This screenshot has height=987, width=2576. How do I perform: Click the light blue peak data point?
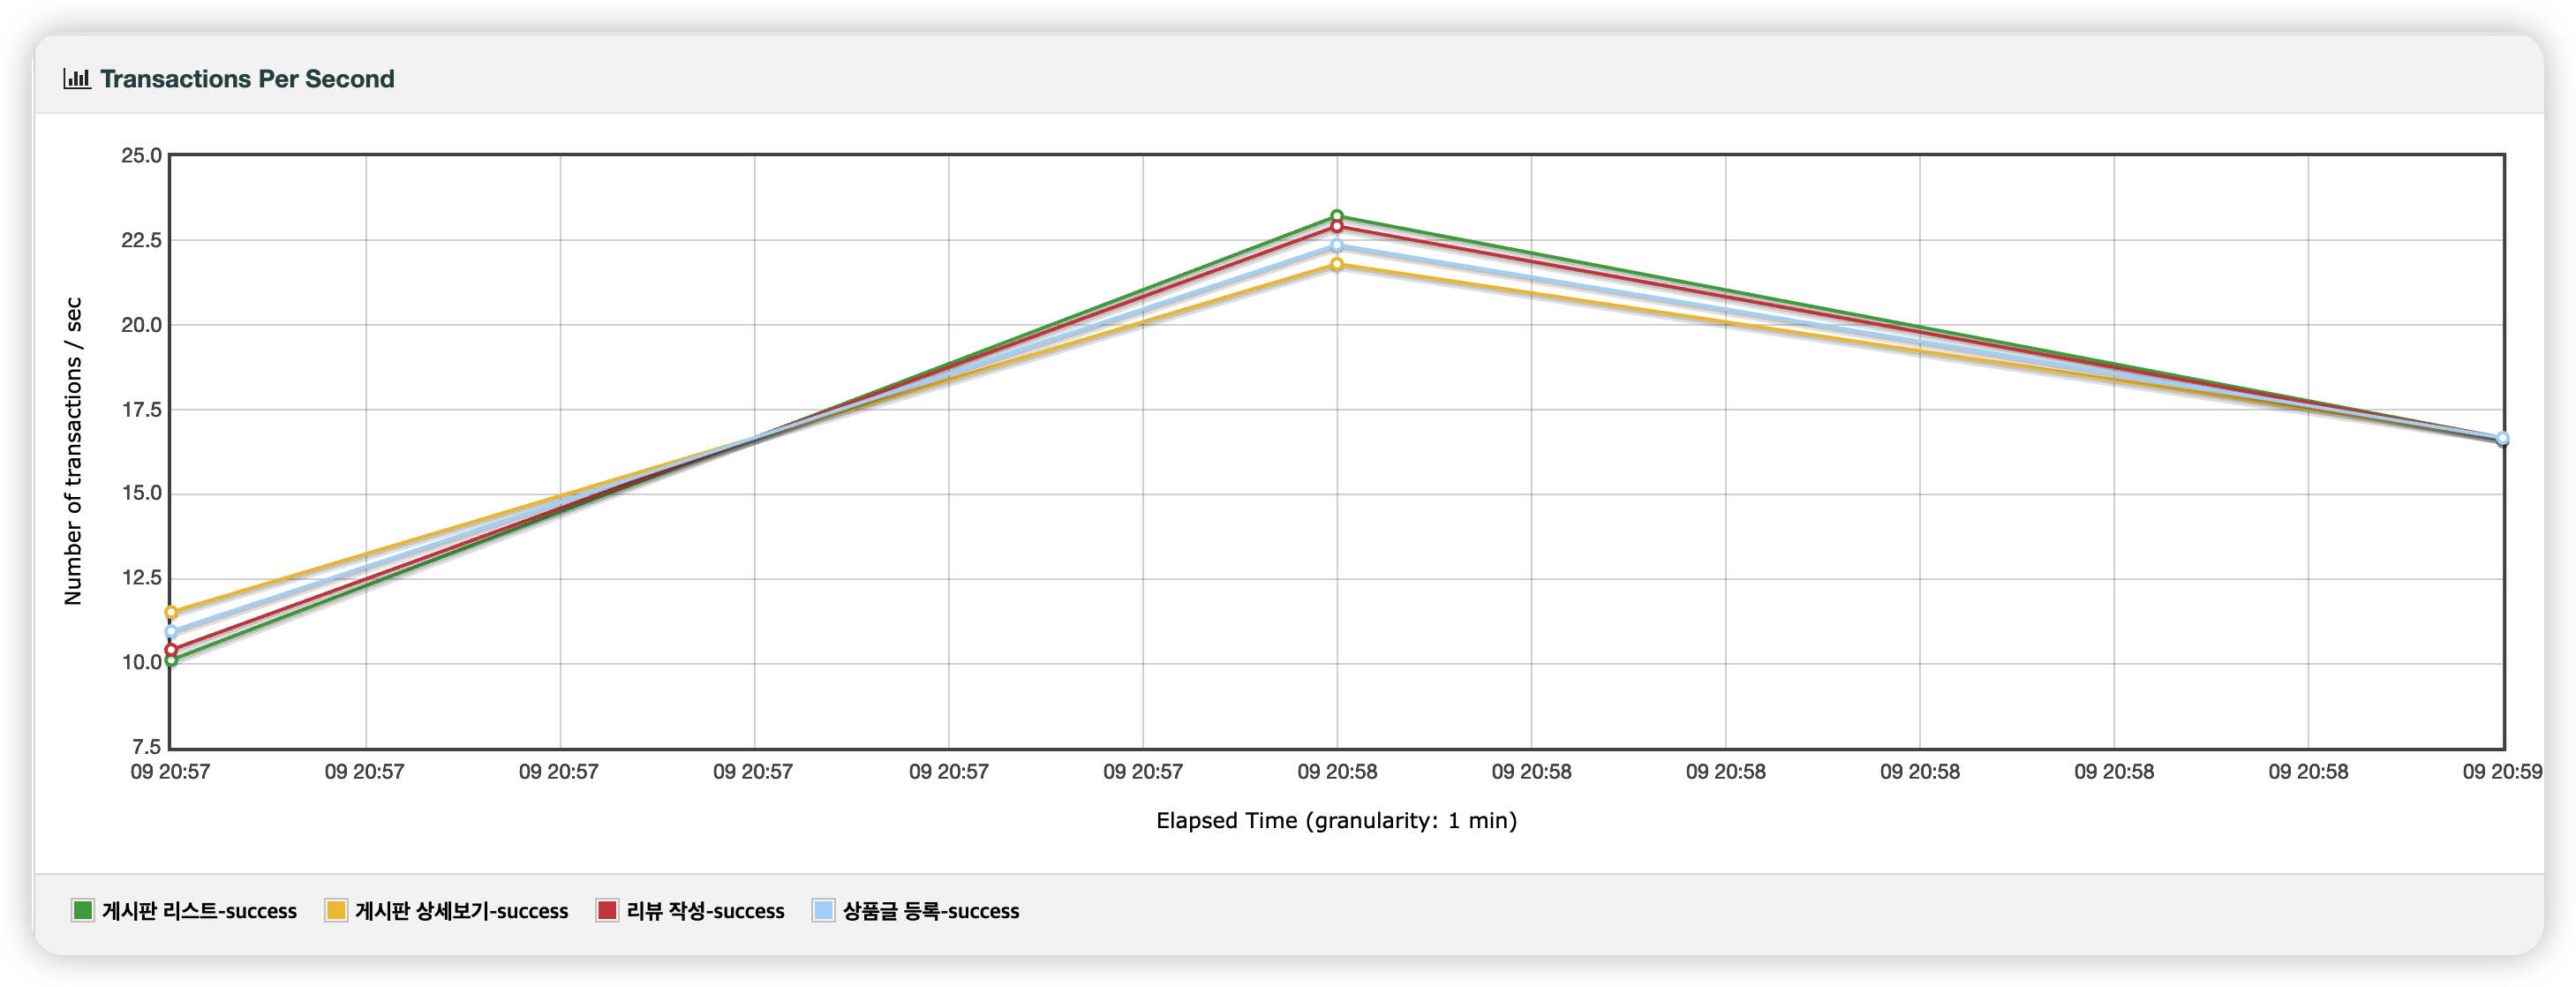[1337, 245]
